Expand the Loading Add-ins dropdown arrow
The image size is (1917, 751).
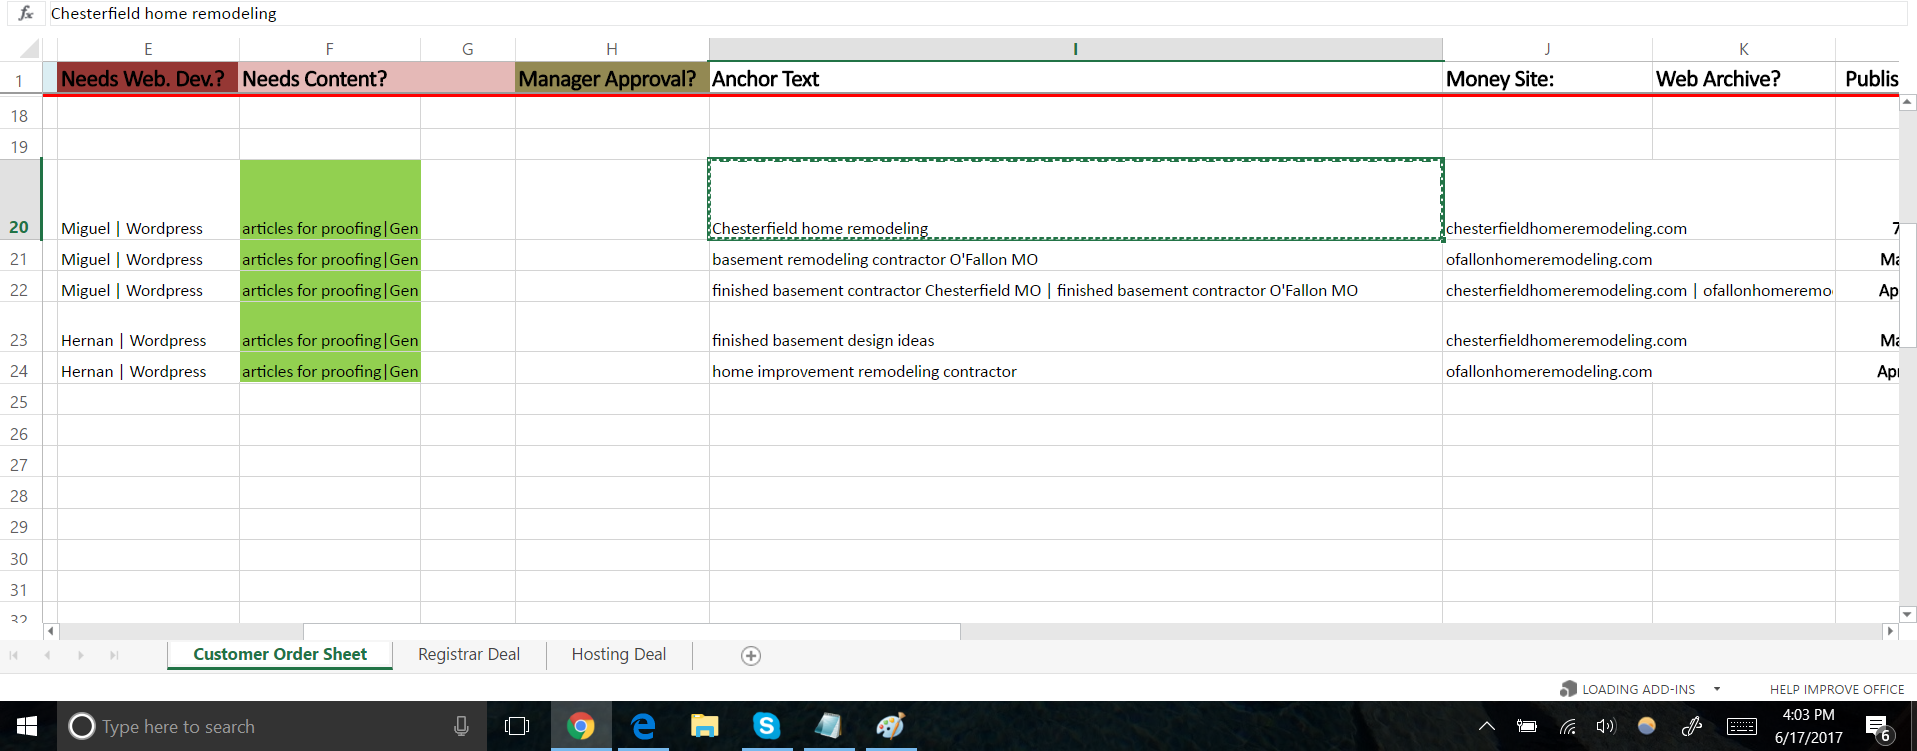tap(1717, 689)
